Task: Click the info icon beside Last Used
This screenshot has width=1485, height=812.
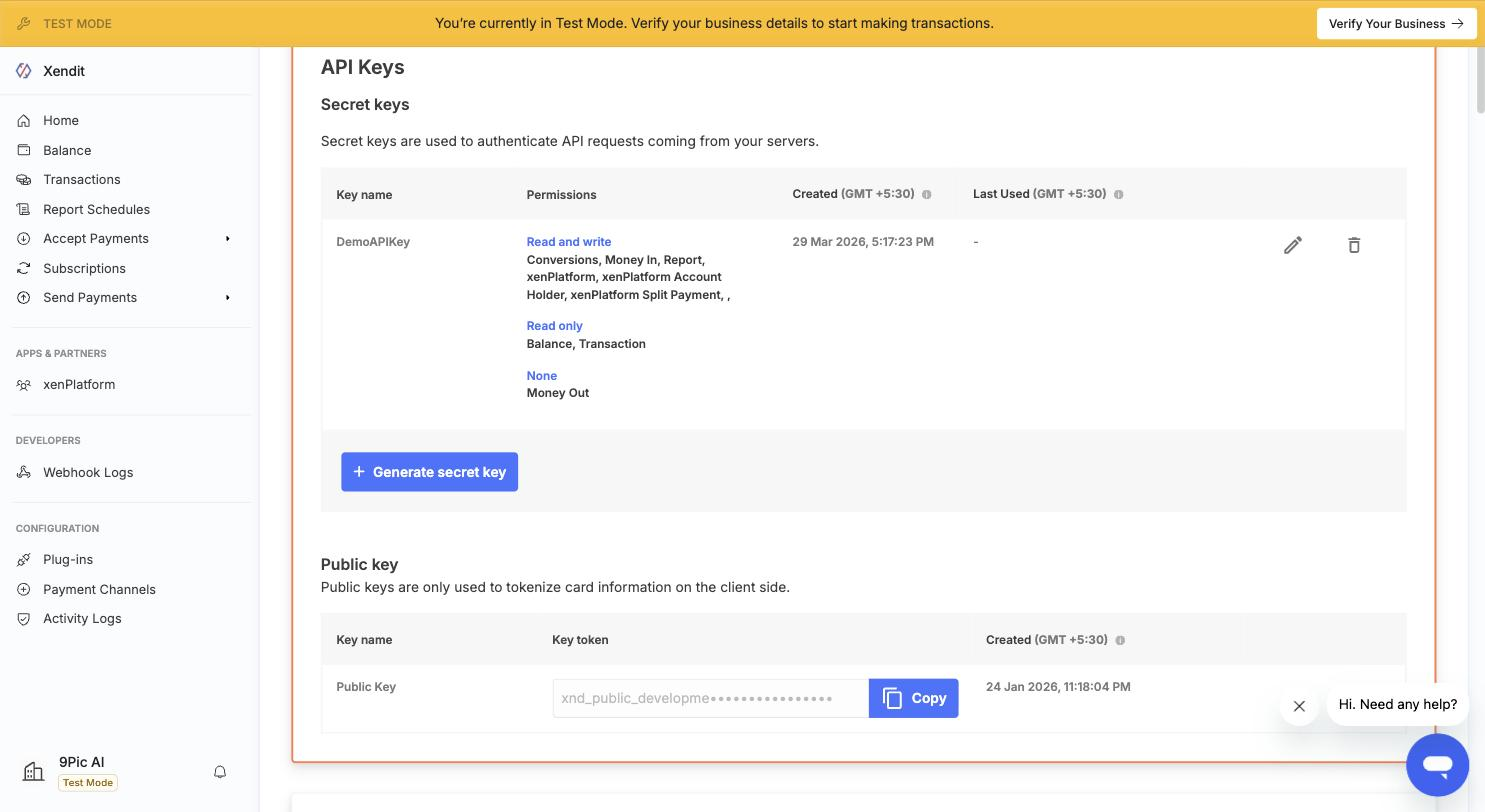Action: pyautogui.click(x=1118, y=194)
